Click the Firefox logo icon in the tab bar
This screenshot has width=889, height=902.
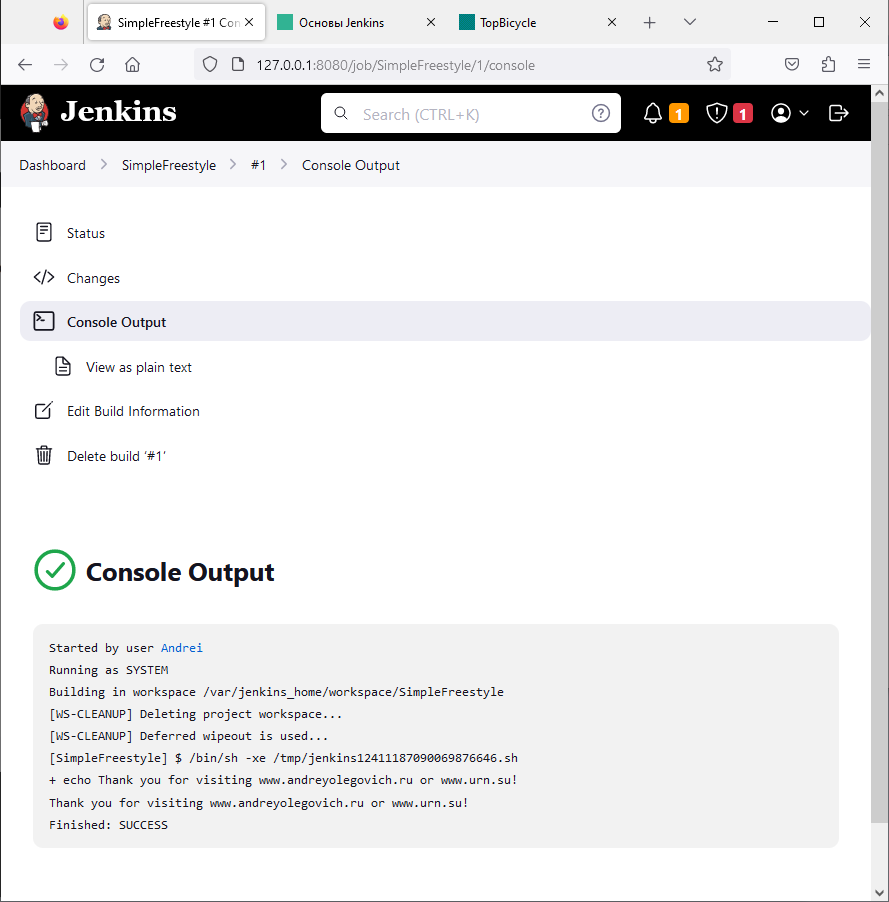pos(60,22)
